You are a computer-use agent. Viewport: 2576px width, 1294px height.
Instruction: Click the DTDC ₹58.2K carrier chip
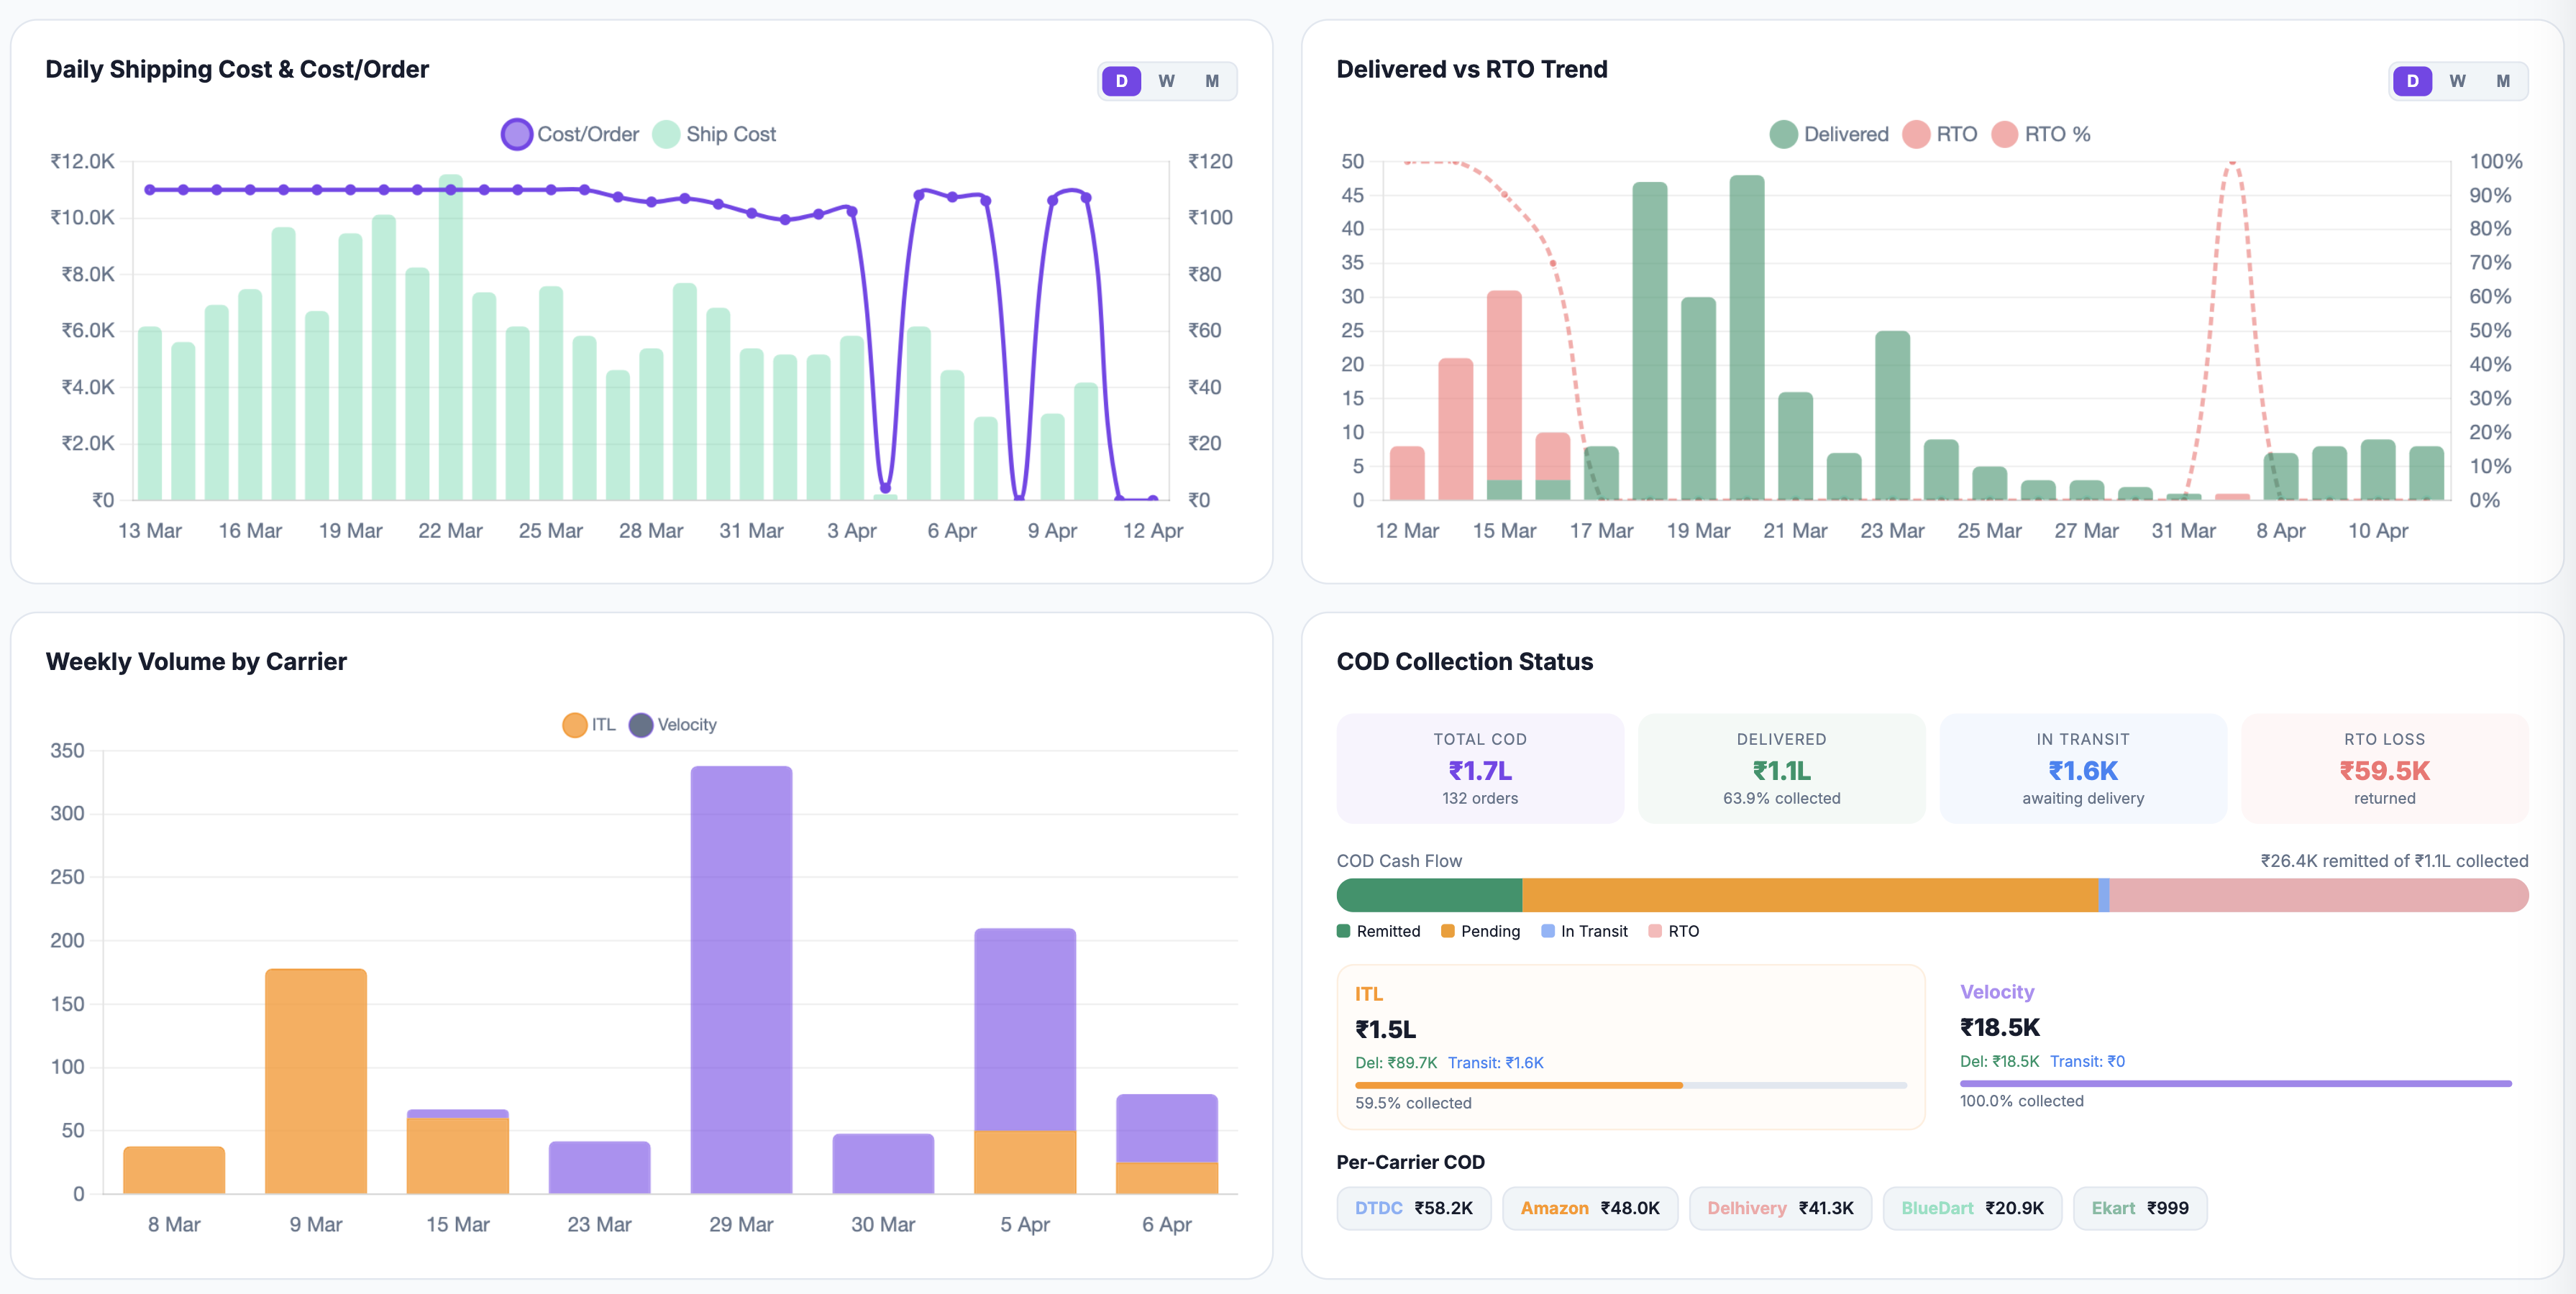click(1414, 1208)
